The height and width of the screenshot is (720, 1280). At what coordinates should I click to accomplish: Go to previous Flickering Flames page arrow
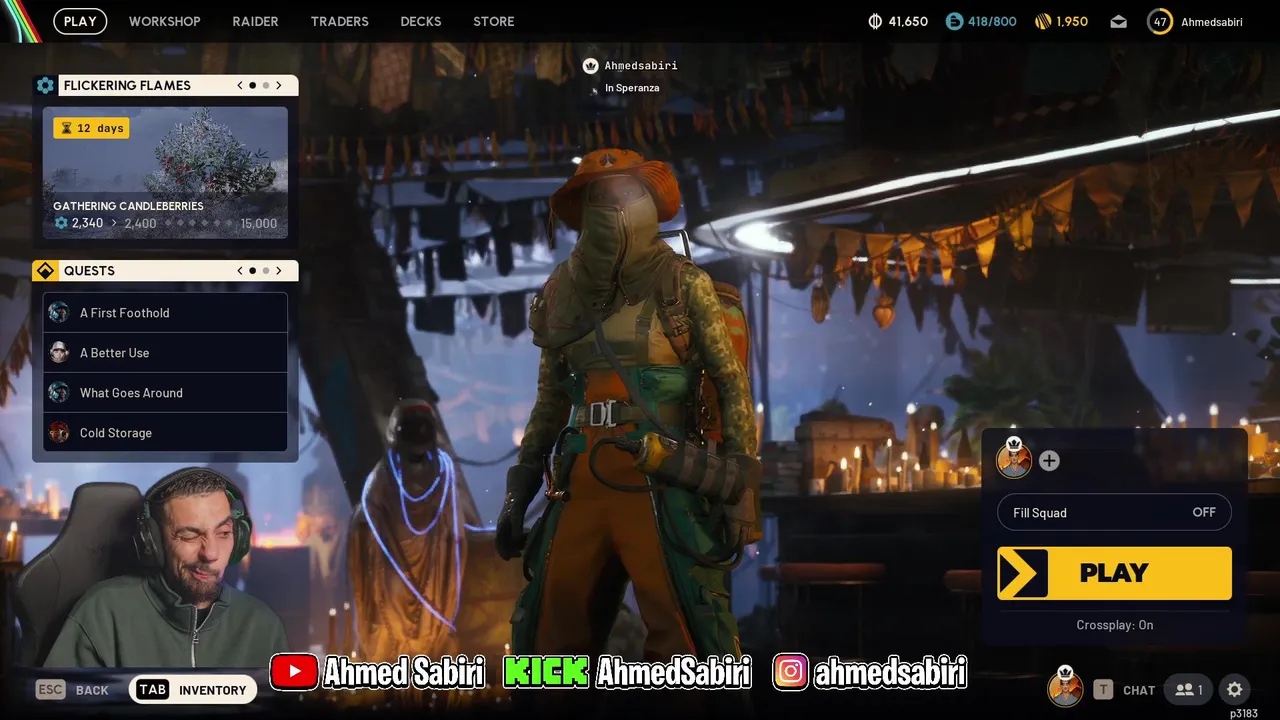[x=240, y=85]
